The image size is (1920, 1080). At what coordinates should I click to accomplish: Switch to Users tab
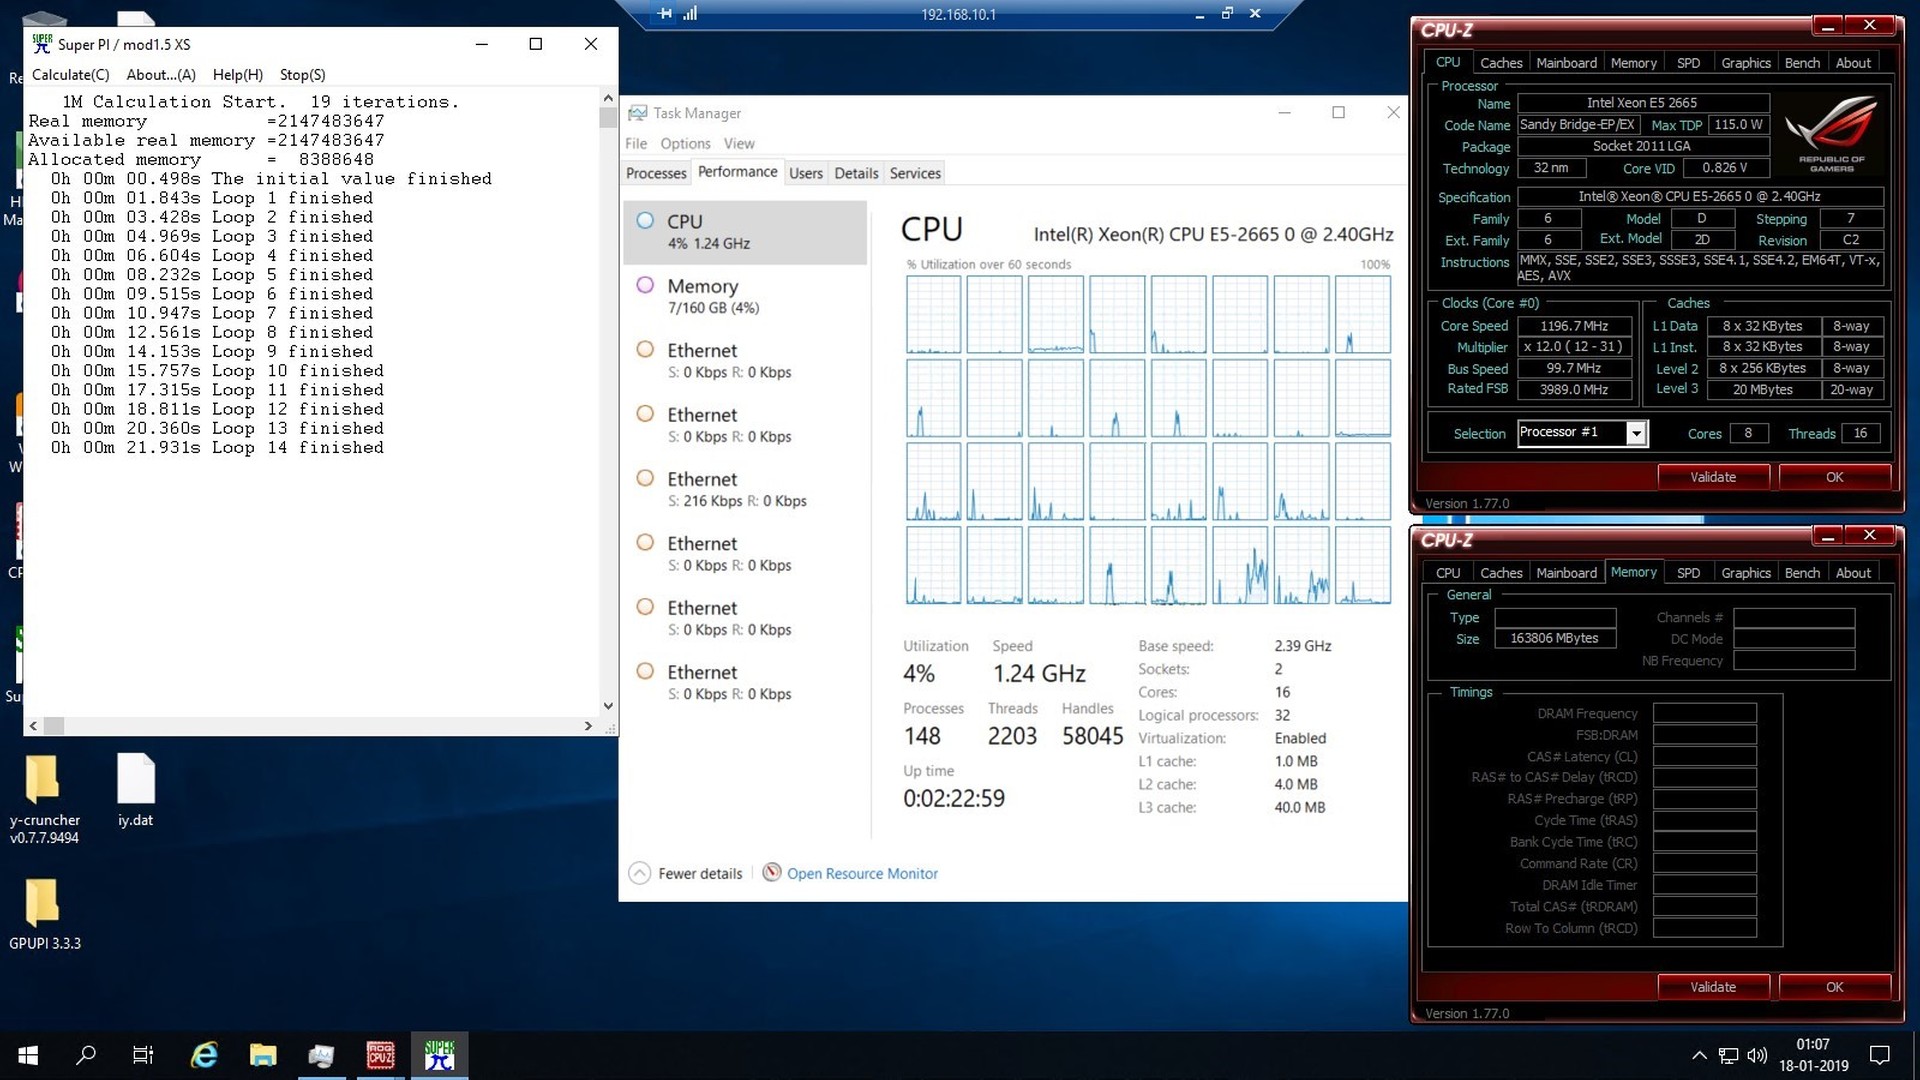pos(805,173)
